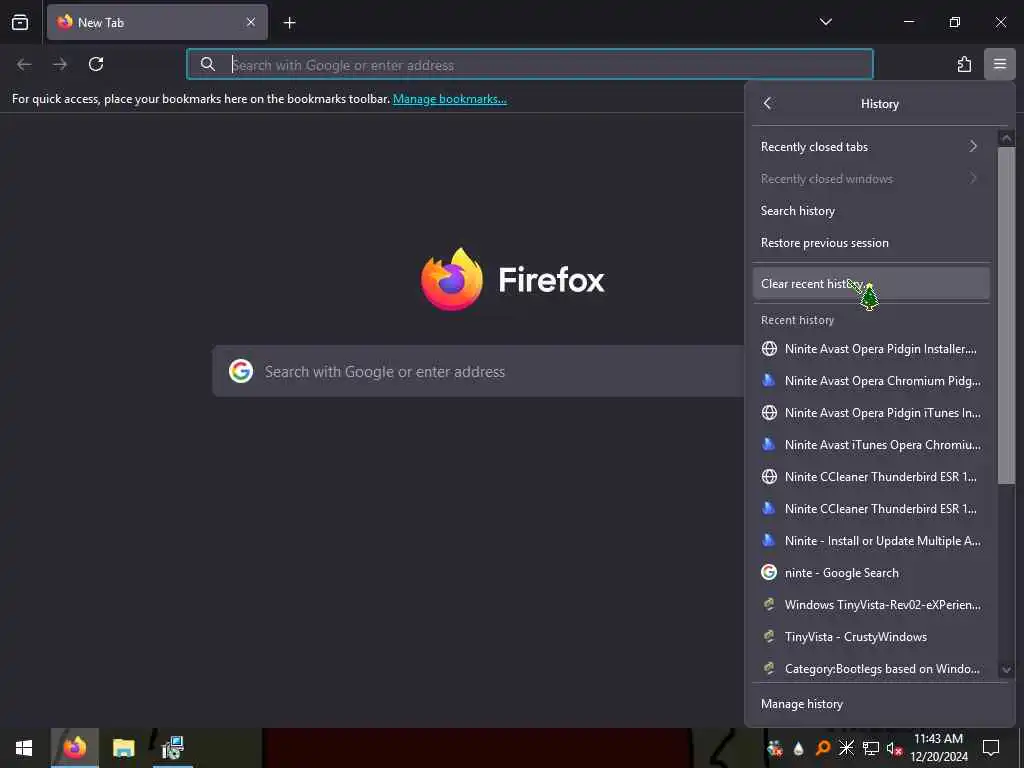Go forward one page arrow
This screenshot has width=1024, height=768.
tap(60, 64)
